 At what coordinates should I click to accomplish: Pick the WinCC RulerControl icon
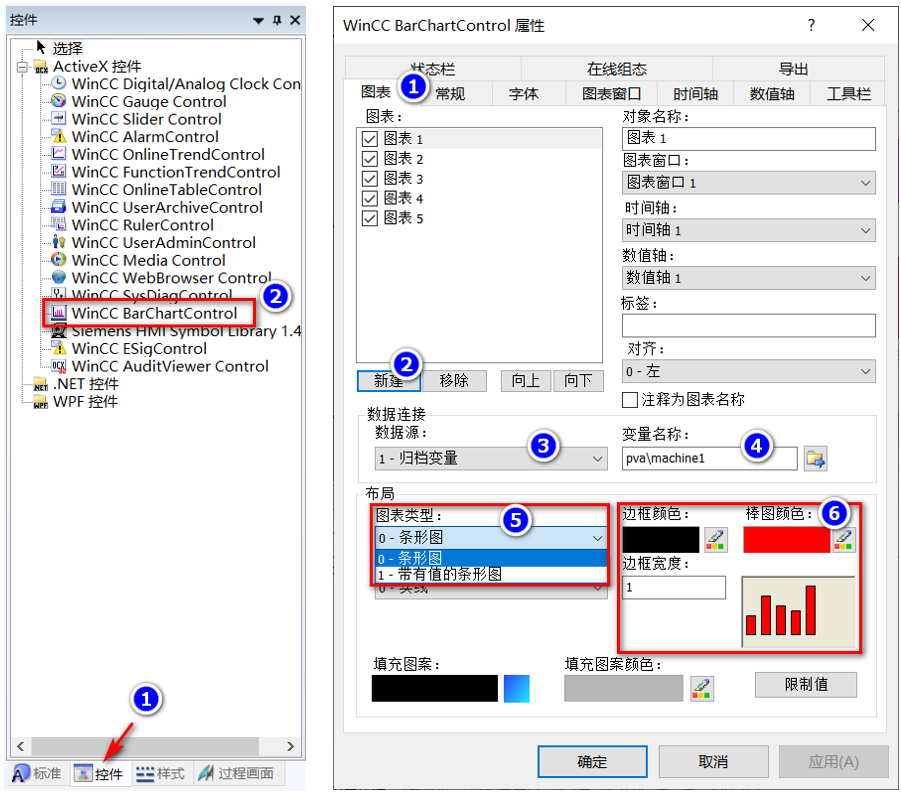(x=59, y=225)
